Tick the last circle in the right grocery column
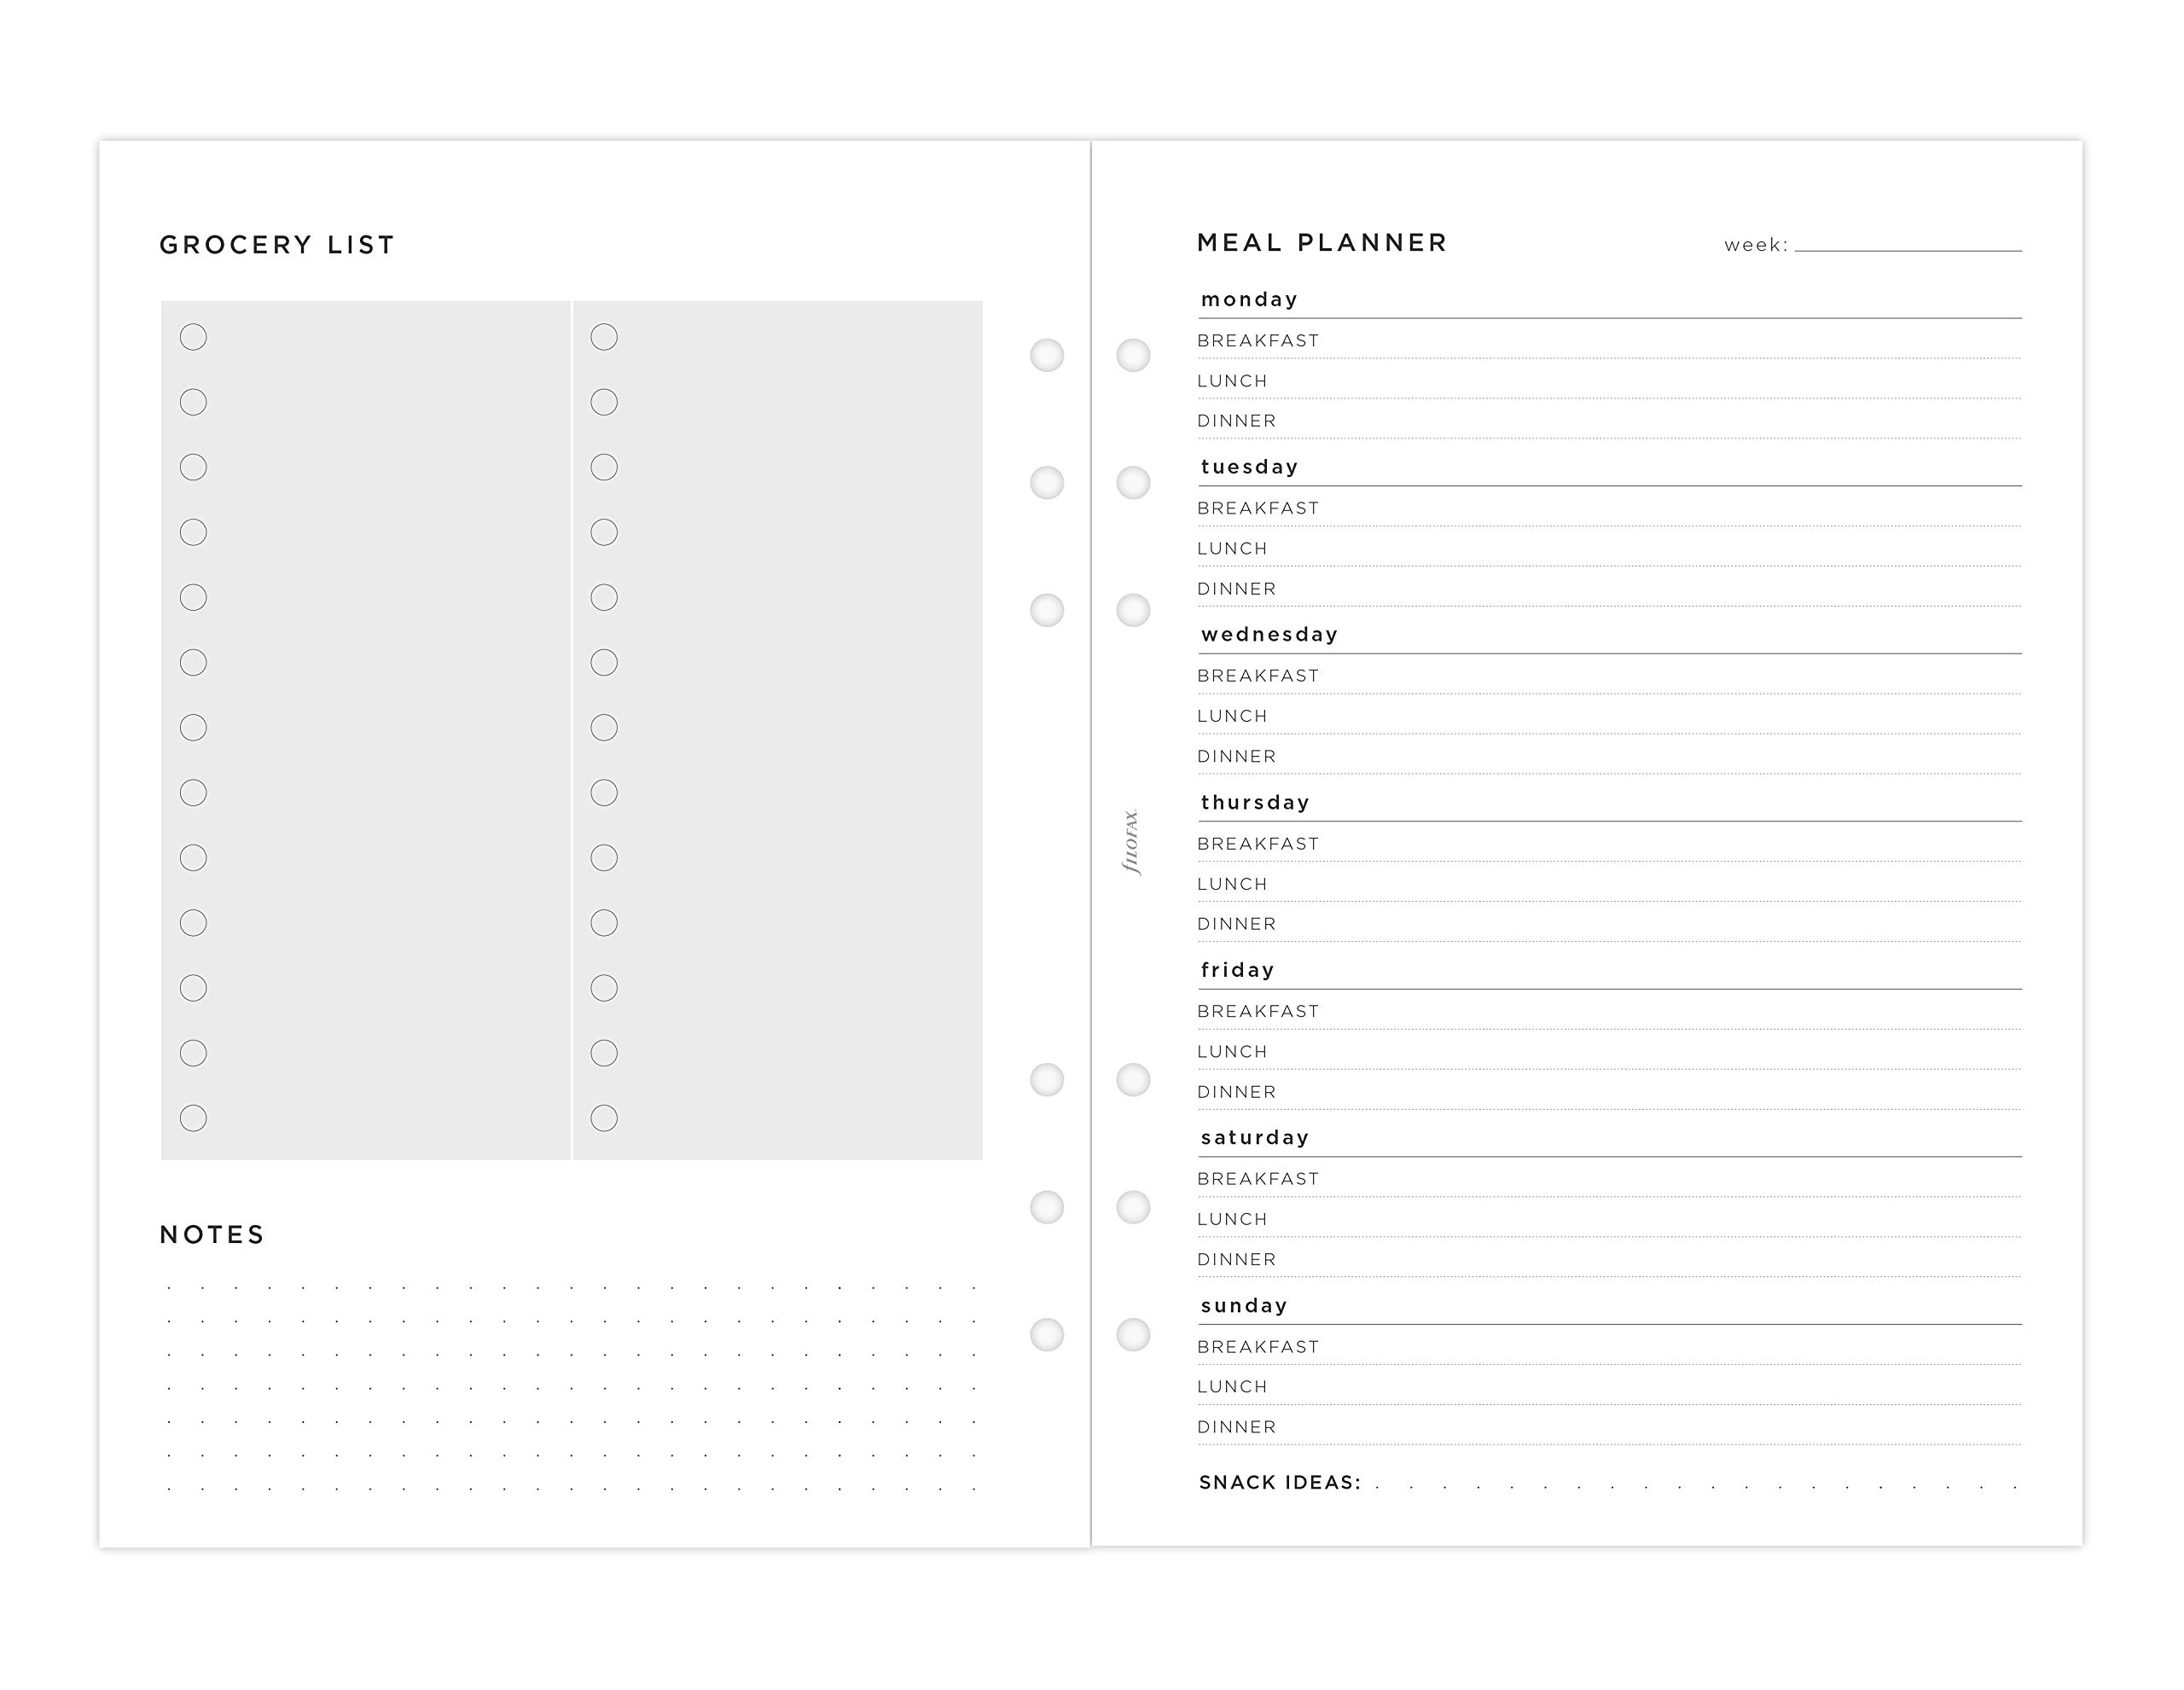This screenshot has width=2184, height=1690. (604, 1118)
